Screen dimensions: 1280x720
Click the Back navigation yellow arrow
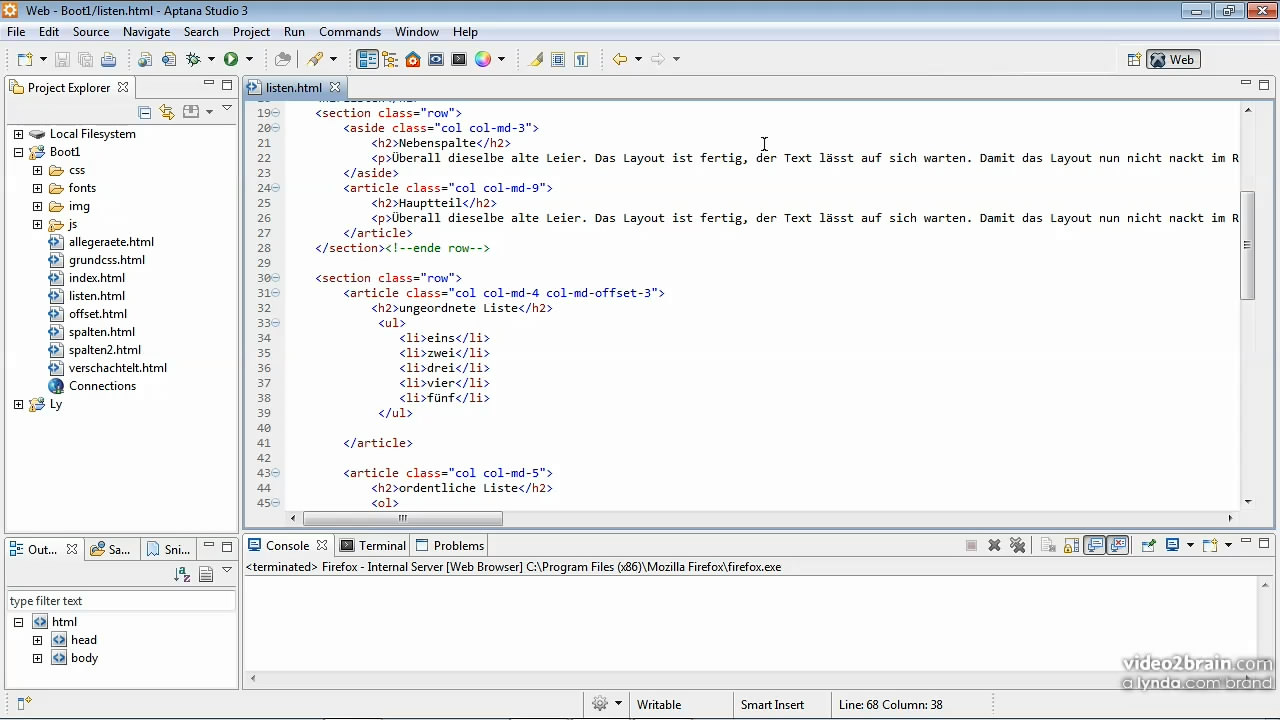[x=620, y=59]
